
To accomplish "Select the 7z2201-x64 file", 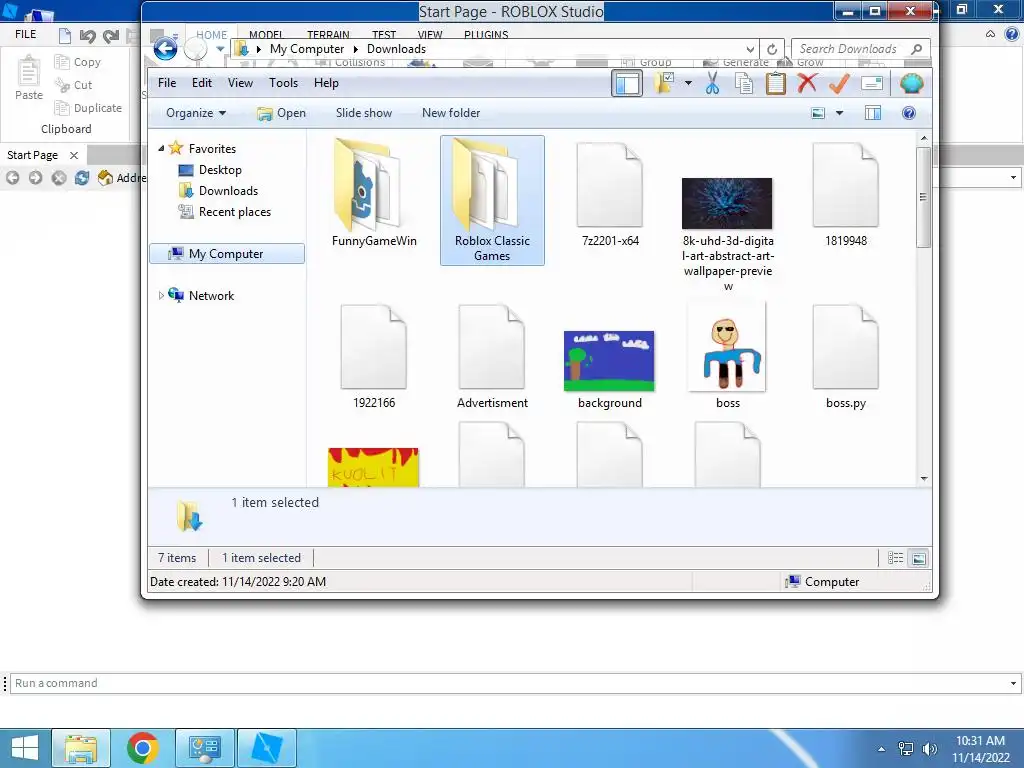I will click(x=610, y=195).
